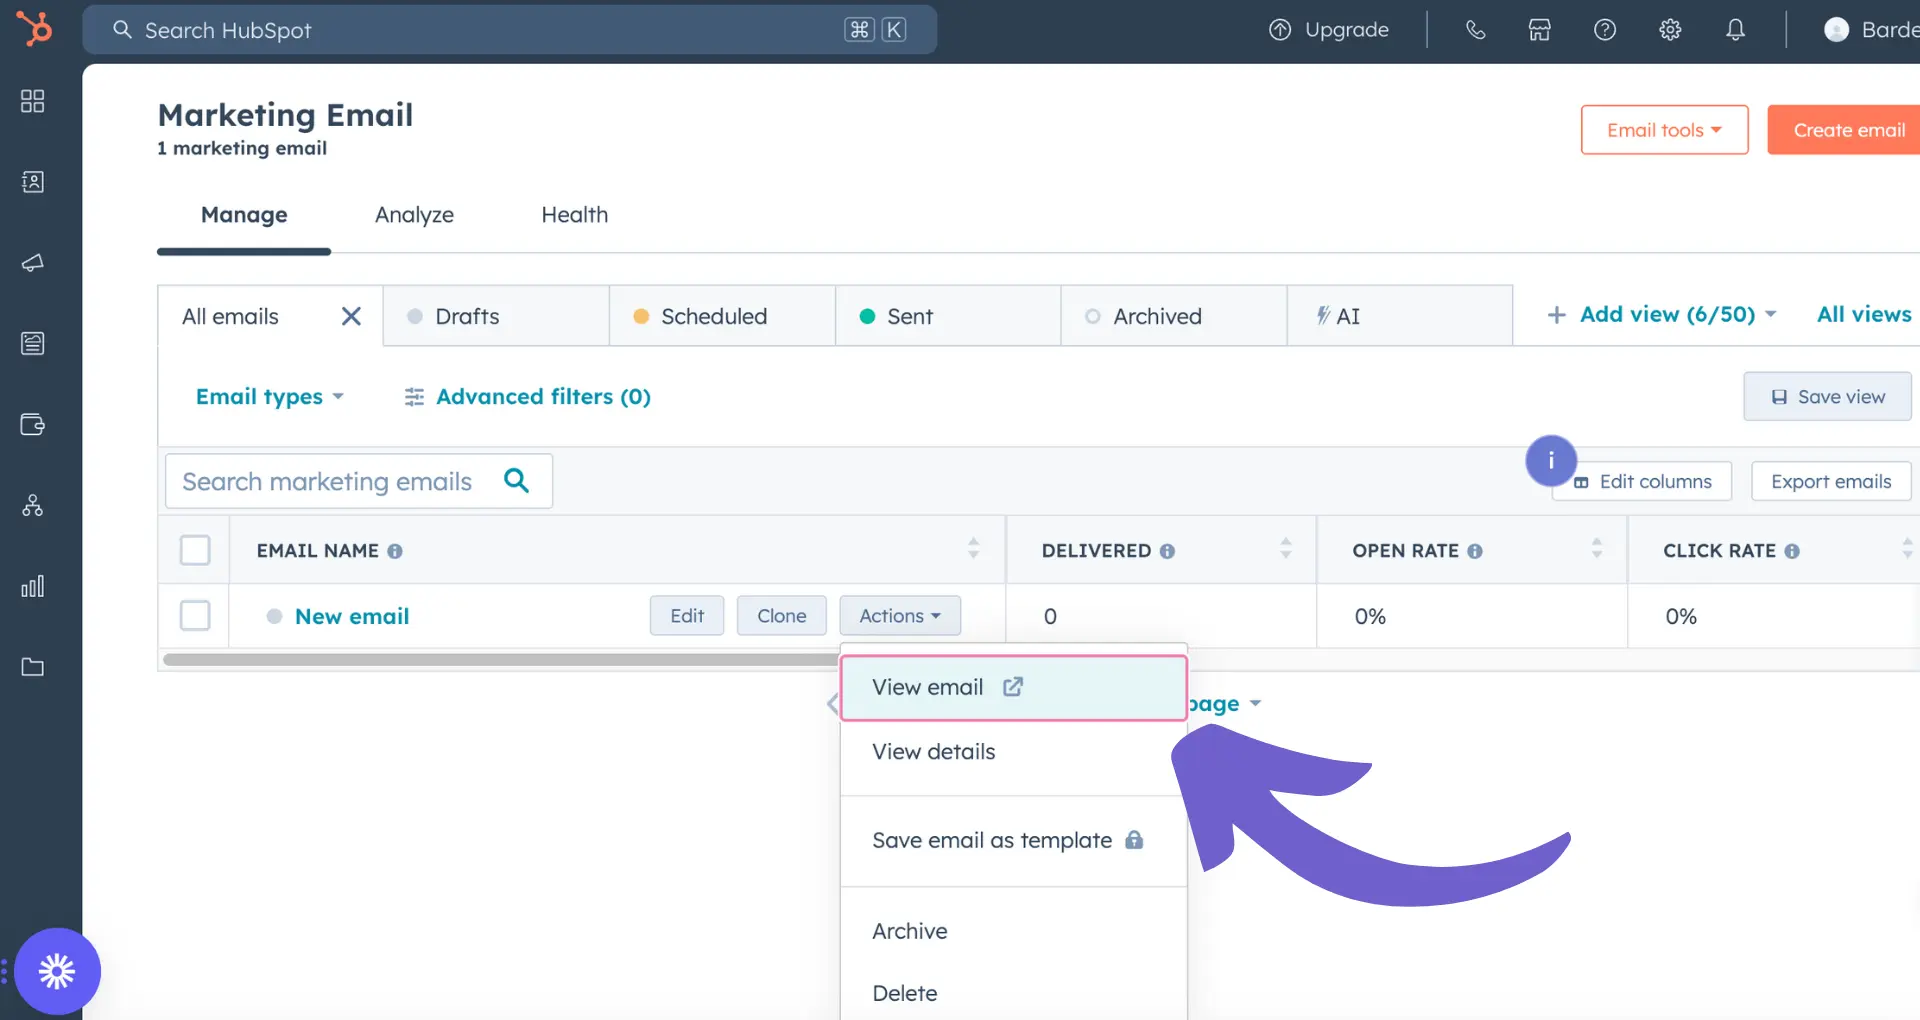
Task: Open the AI view tab
Action: [x=1400, y=316]
